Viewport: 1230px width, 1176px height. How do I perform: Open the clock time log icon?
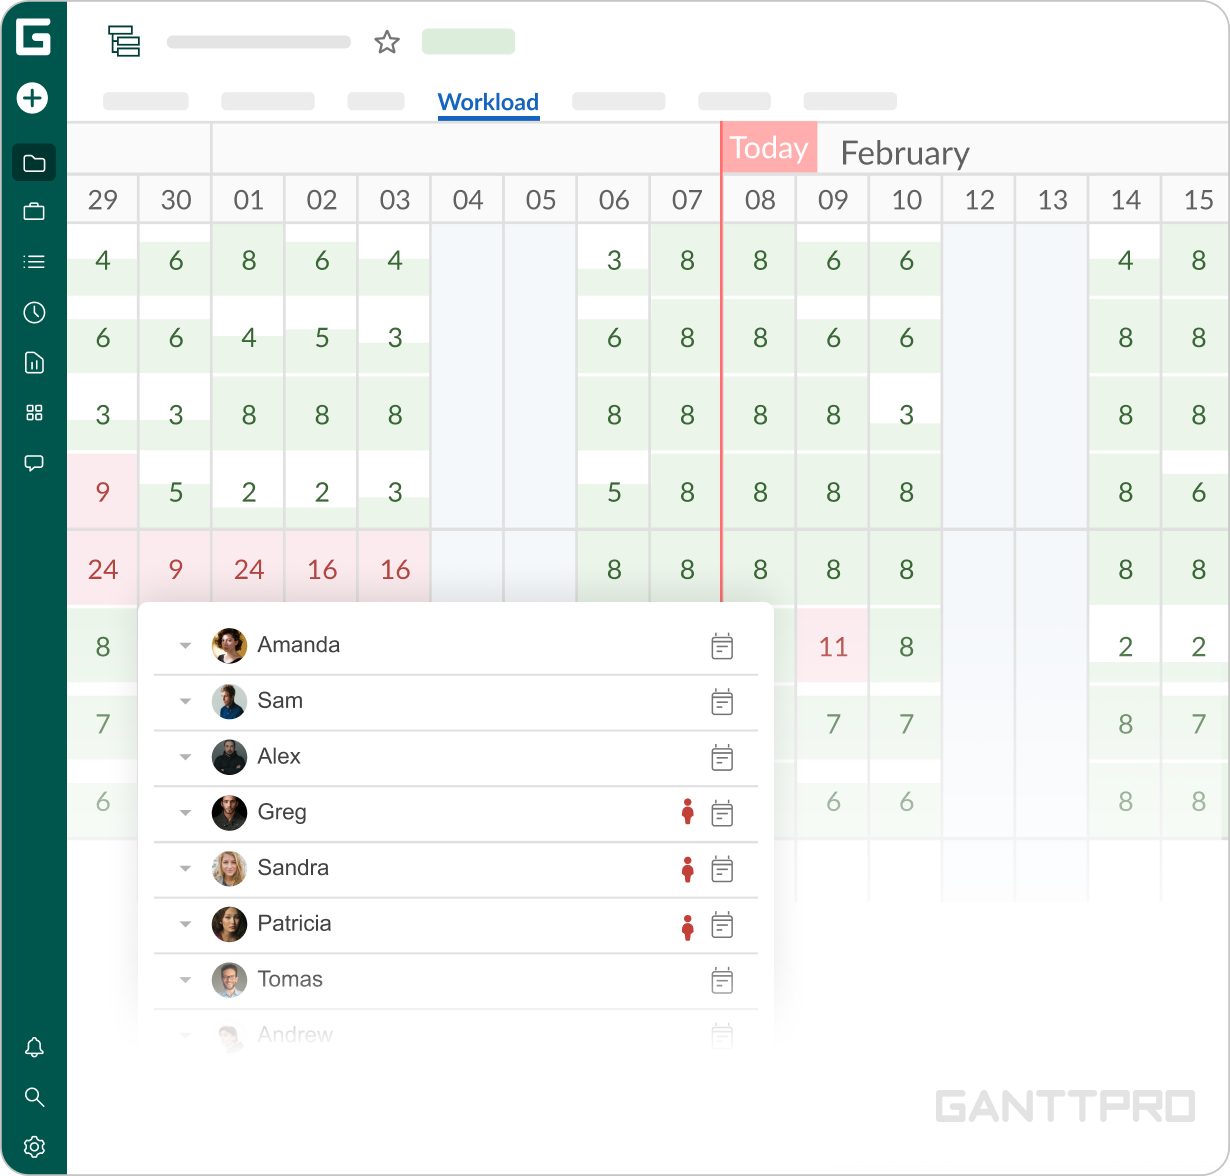click(34, 313)
